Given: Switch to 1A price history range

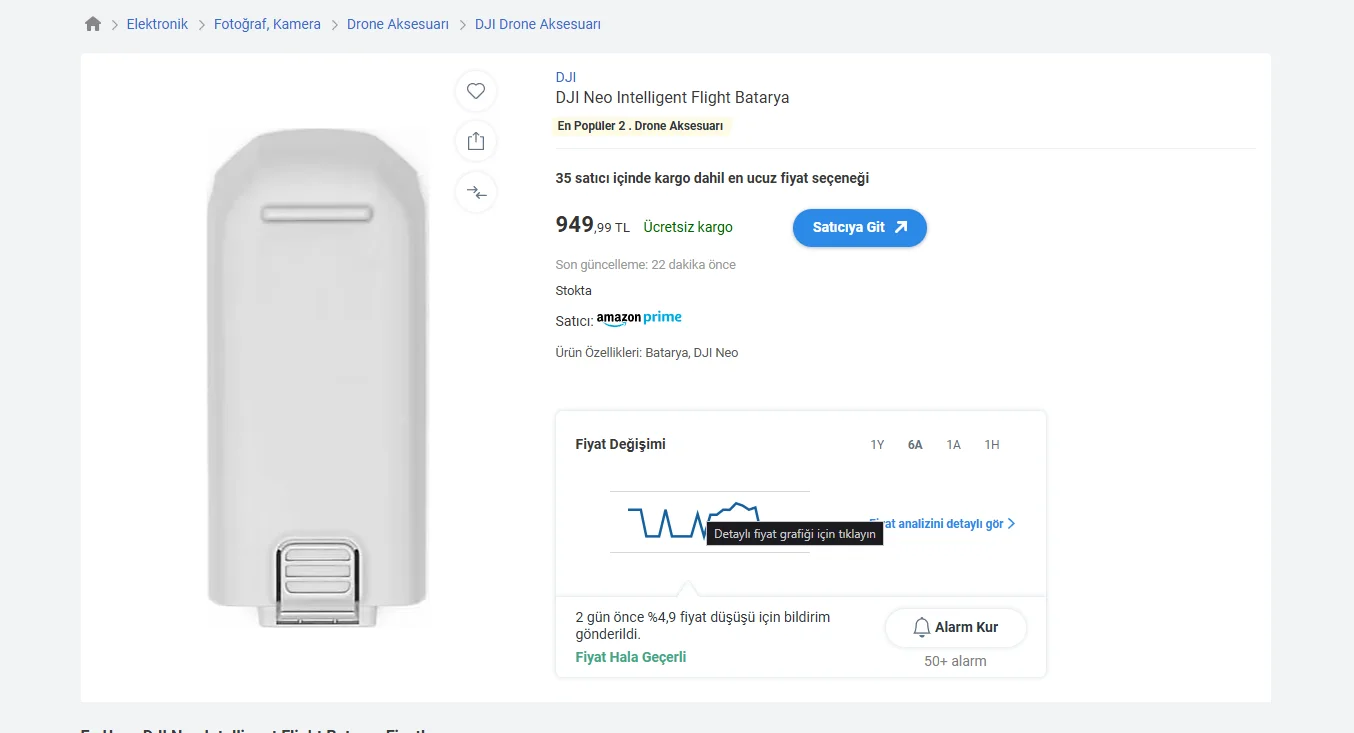Looking at the screenshot, I should tap(954, 445).
